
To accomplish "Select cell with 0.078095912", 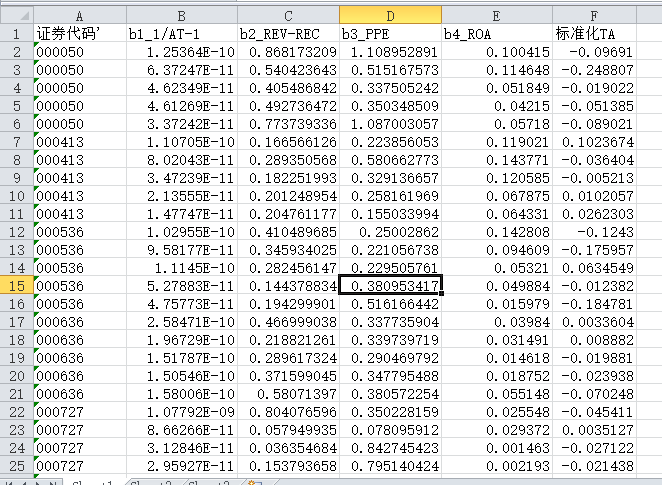I will (391, 430).
